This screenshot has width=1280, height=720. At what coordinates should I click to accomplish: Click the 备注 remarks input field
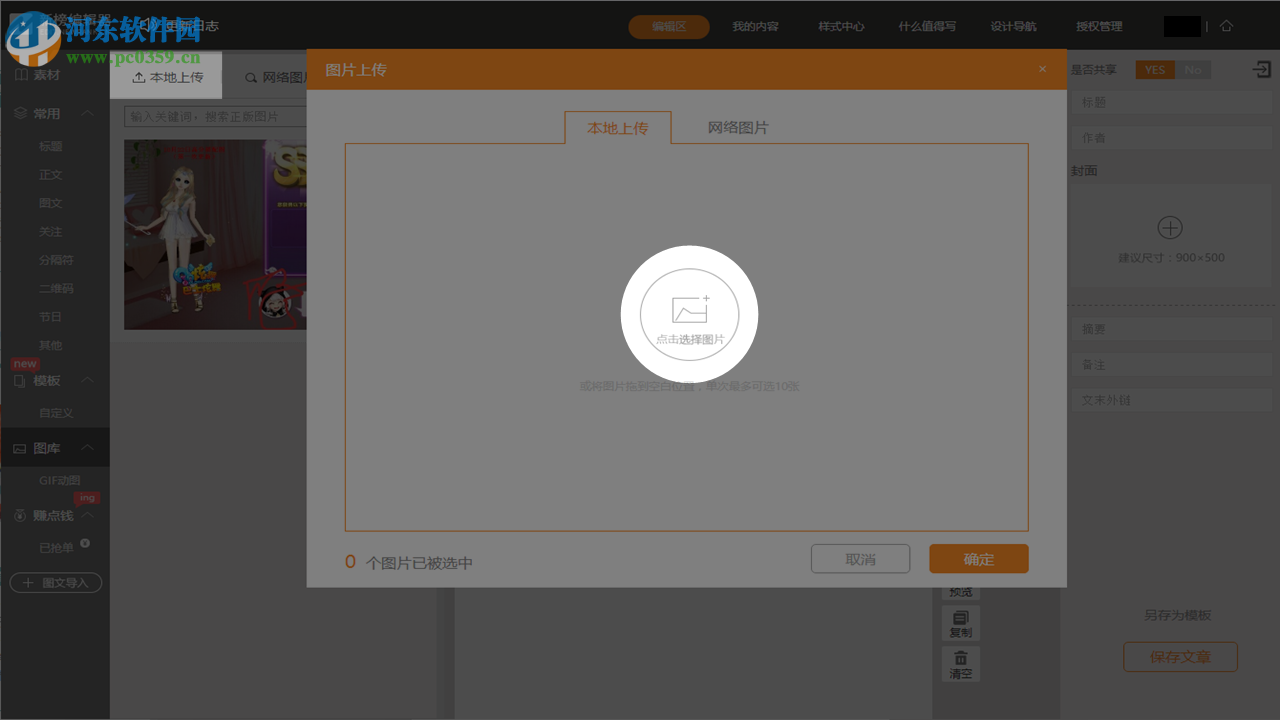click(1172, 365)
